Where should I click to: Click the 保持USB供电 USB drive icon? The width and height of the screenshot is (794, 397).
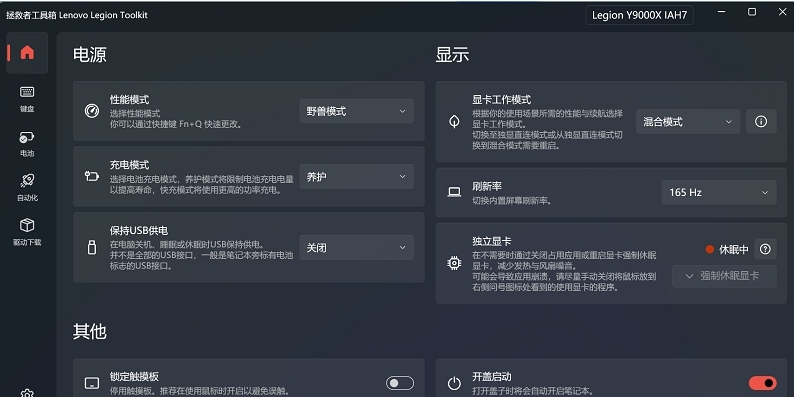tap(92, 248)
